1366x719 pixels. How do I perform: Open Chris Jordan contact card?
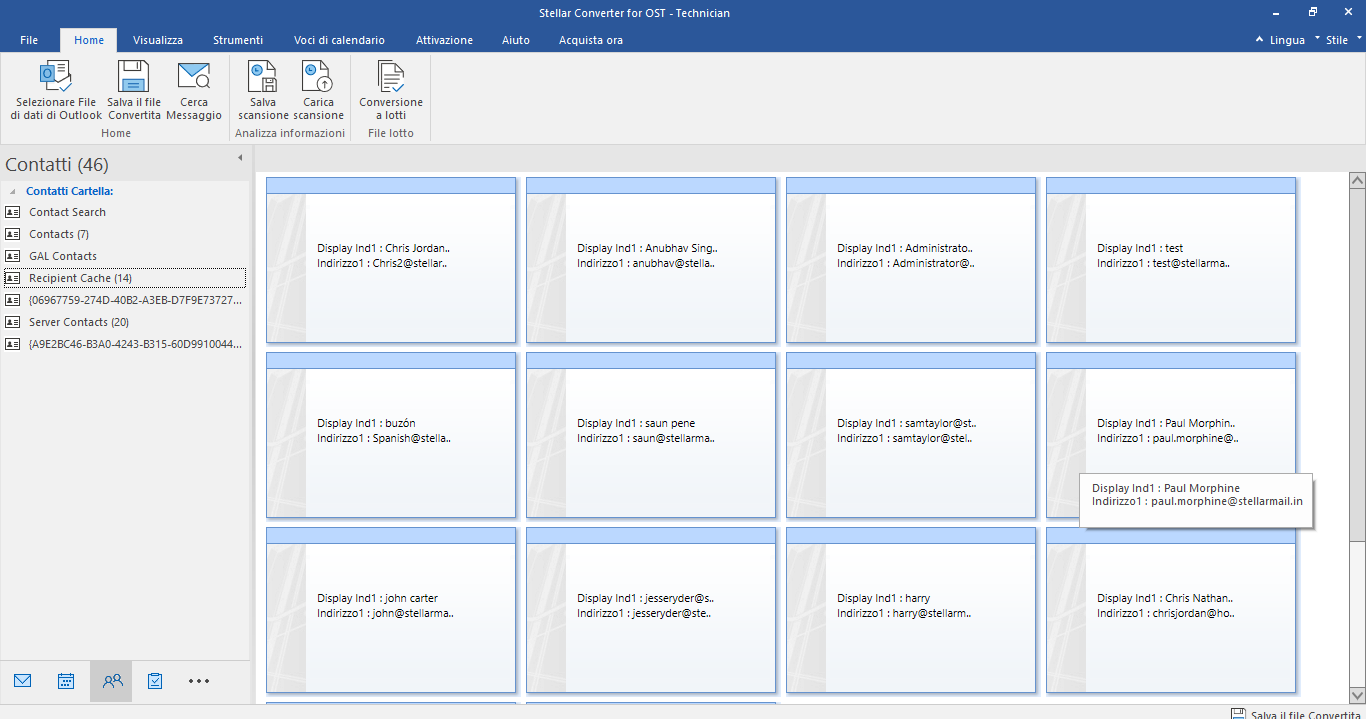391,260
